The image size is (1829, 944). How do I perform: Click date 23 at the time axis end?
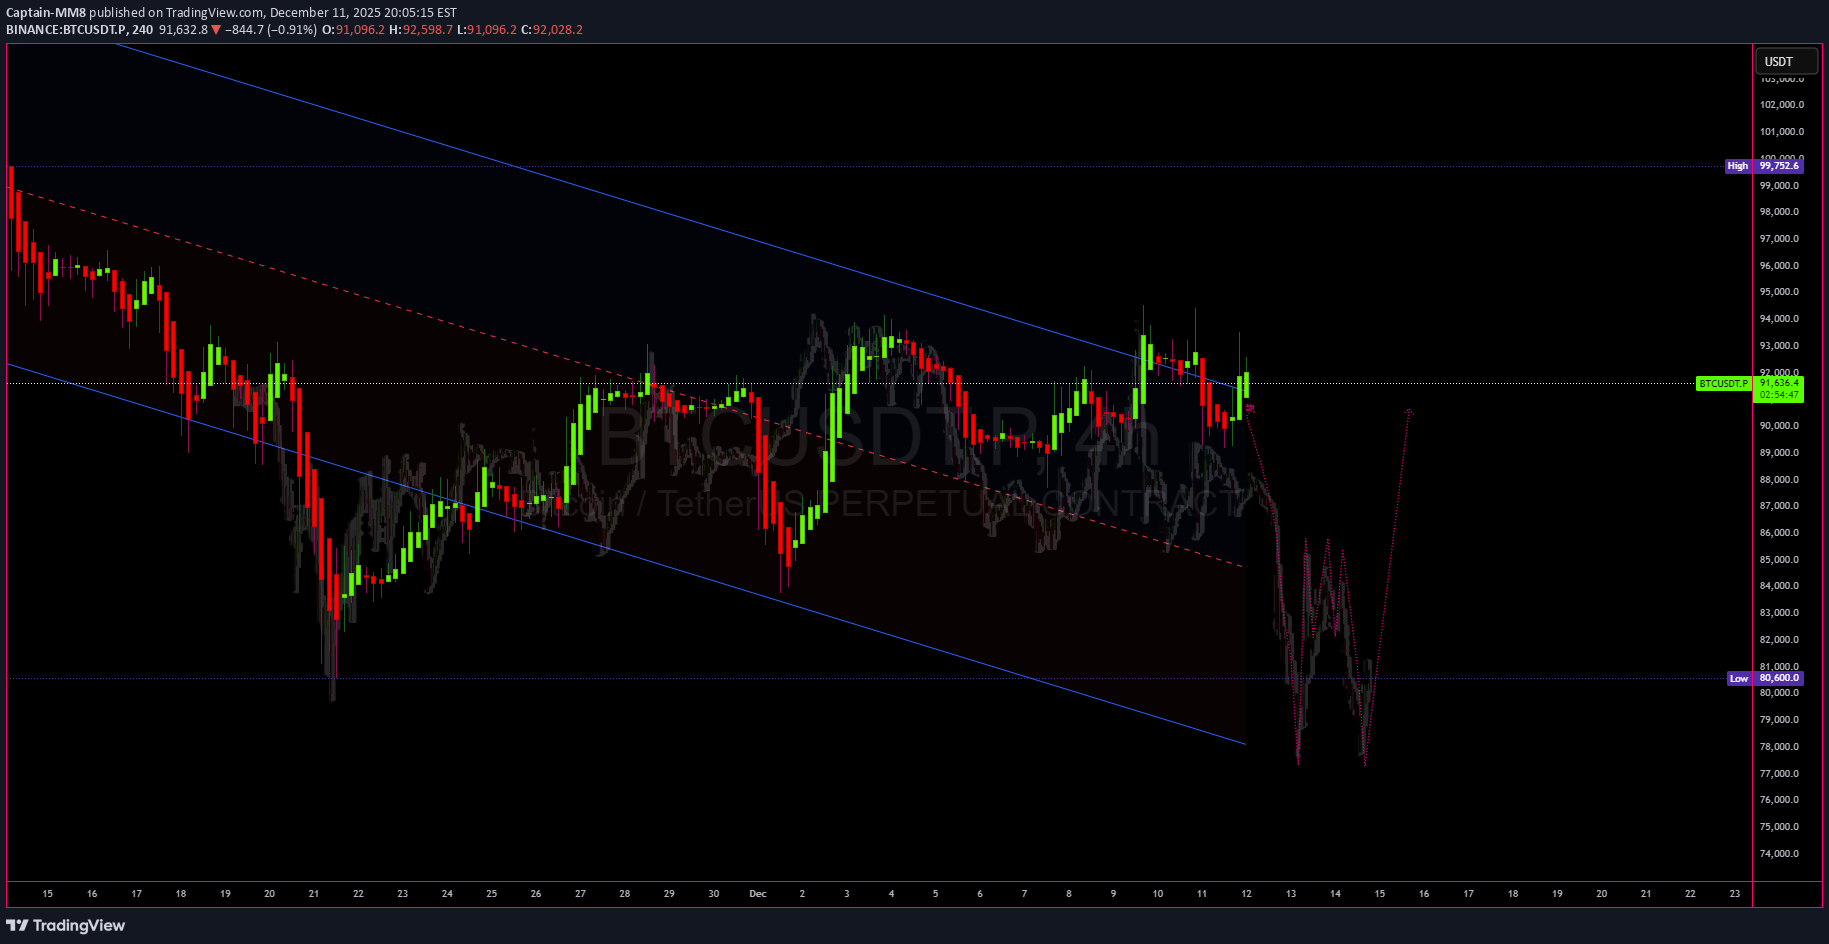1735,894
